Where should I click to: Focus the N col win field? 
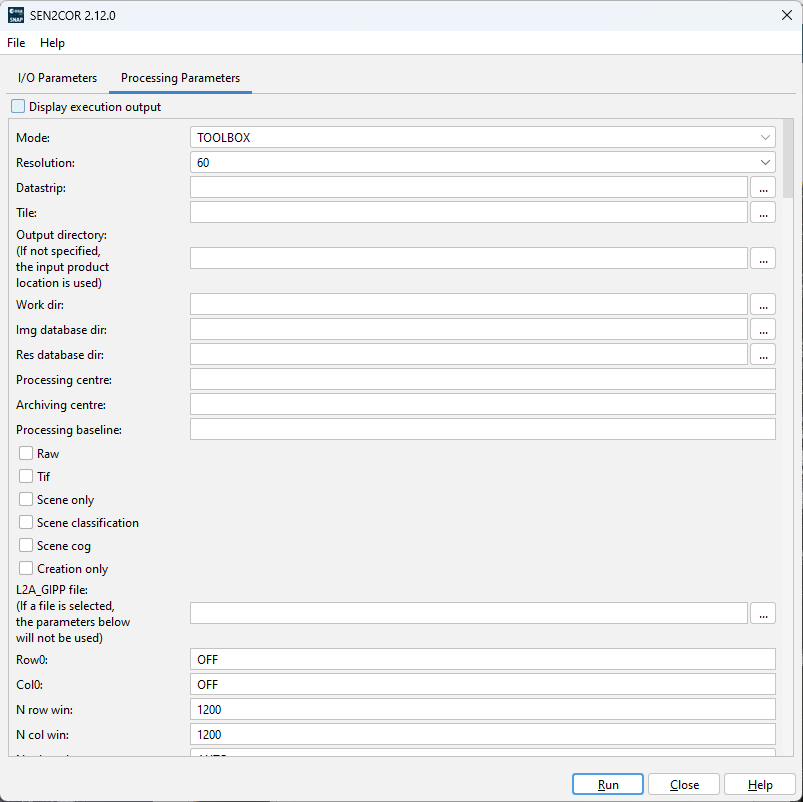(x=482, y=734)
